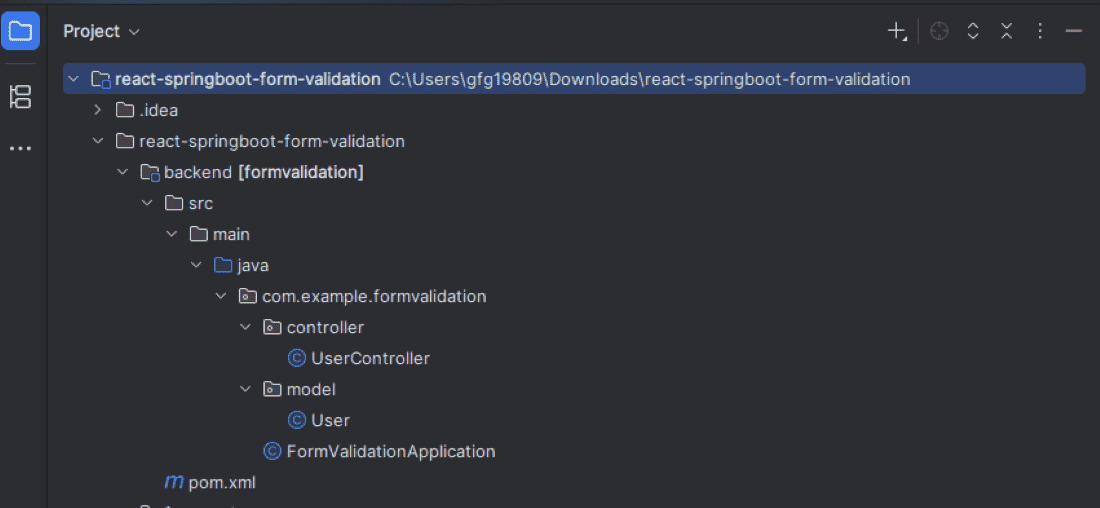Click the model package icon
This screenshot has height=508, width=1100.
point(272,389)
